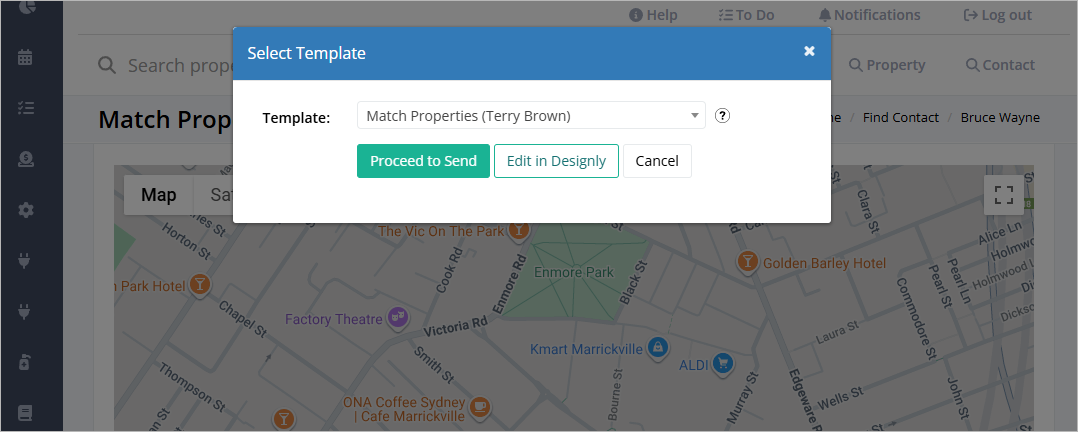Image resolution: width=1078 pixels, height=432 pixels.
Task: Open the task checklist sidebar icon
Action: (25, 108)
